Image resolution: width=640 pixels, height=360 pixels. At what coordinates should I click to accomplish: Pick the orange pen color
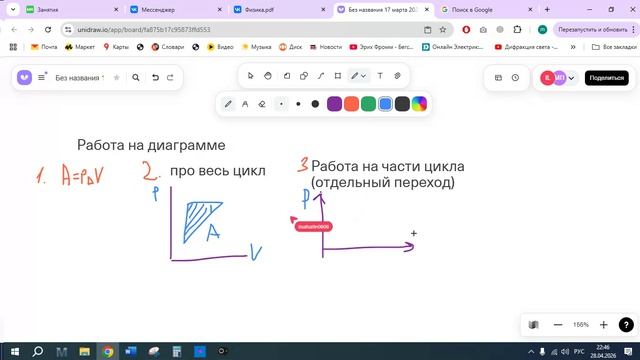pyautogui.click(x=351, y=104)
